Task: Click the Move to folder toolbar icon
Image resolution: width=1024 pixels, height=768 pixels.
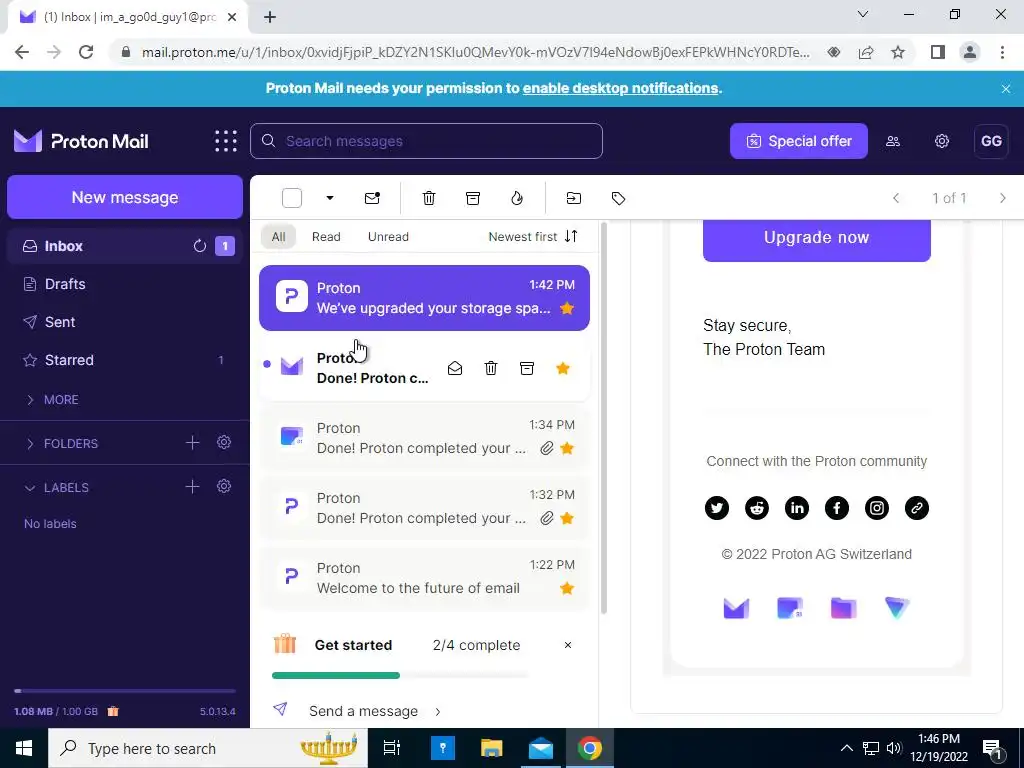Action: 573,198
